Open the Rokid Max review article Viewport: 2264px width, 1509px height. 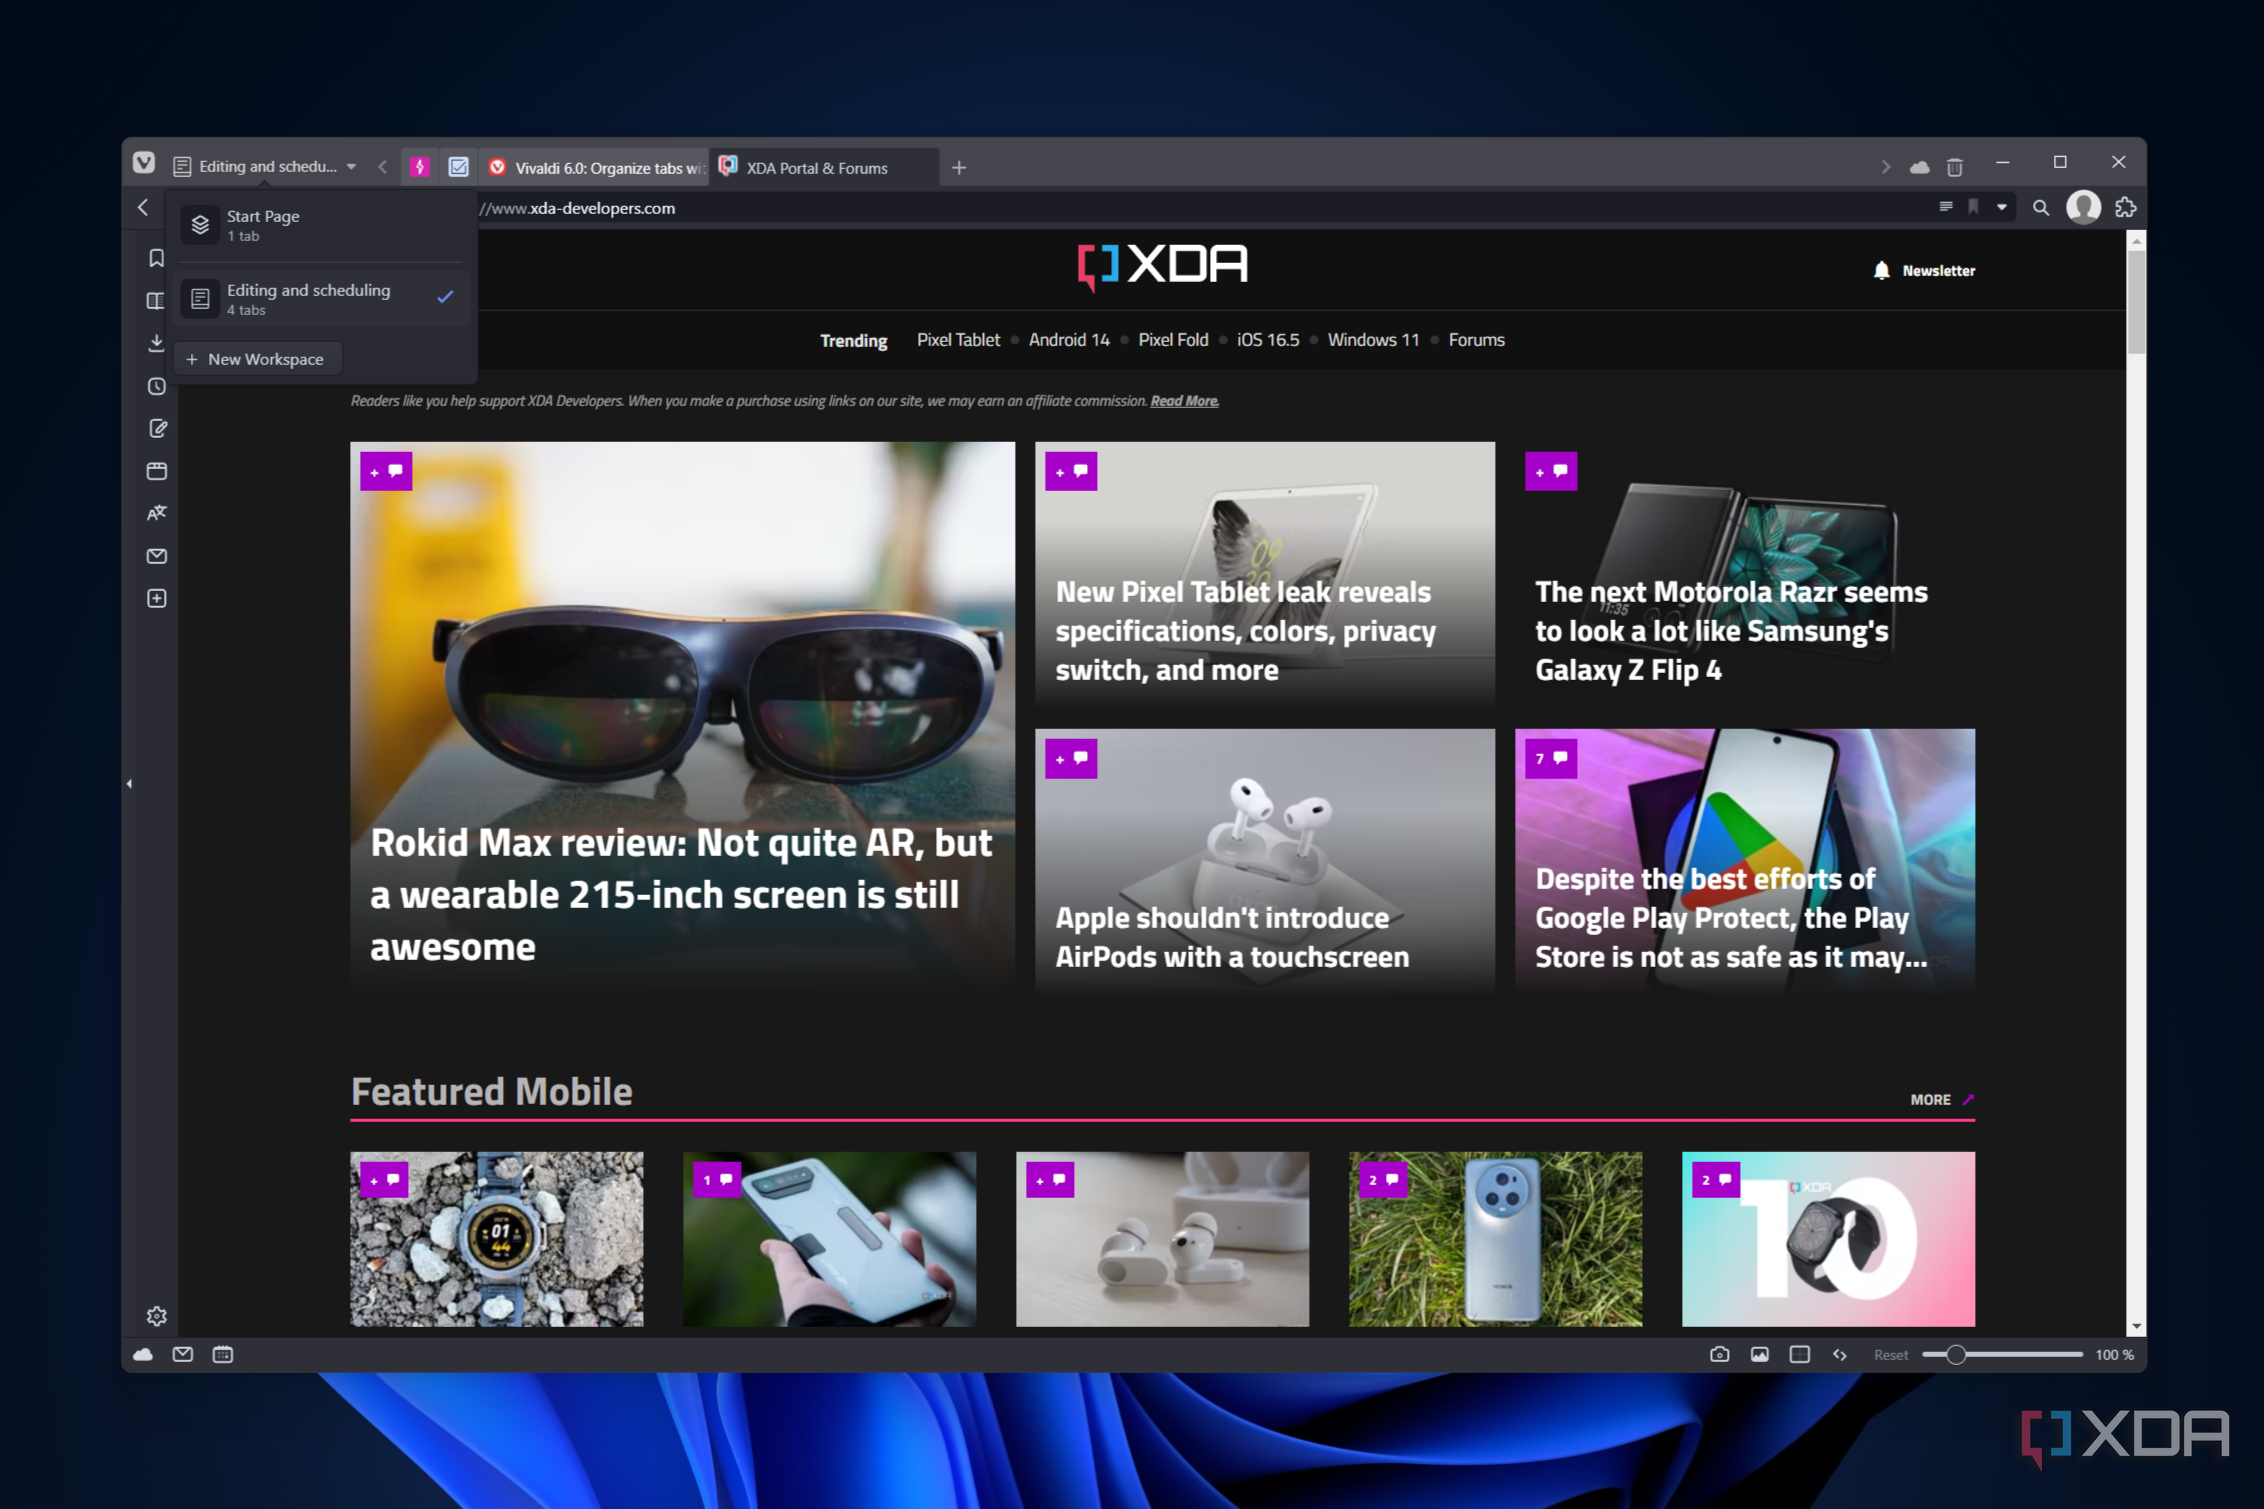(682, 716)
